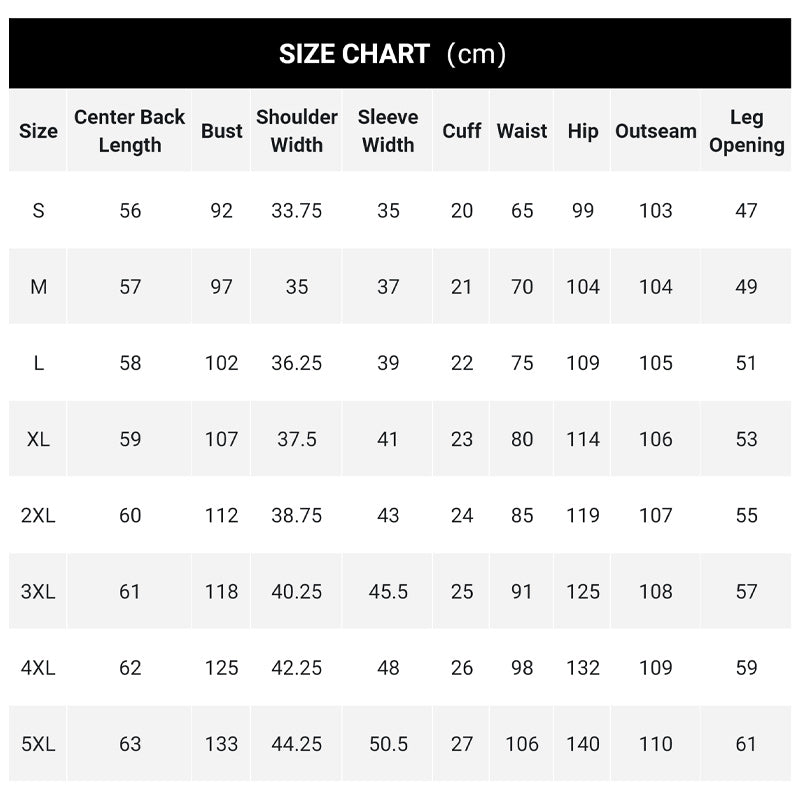Select the 5XL outseam value 110
This screenshot has height=800, width=800.
(656, 744)
